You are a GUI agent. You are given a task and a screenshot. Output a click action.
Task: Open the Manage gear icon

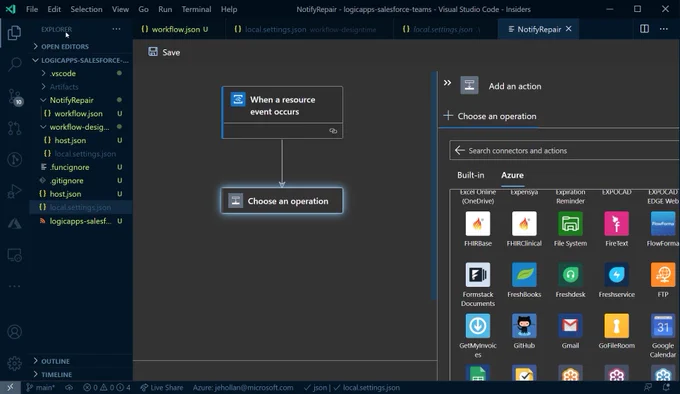(x=14, y=363)
